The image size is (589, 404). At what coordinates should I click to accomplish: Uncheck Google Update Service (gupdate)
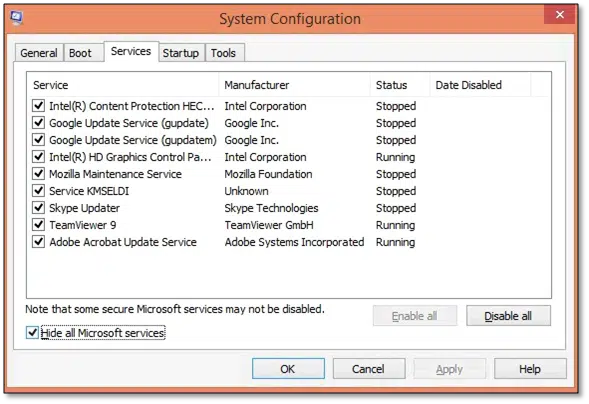click(x=38, y=122)
